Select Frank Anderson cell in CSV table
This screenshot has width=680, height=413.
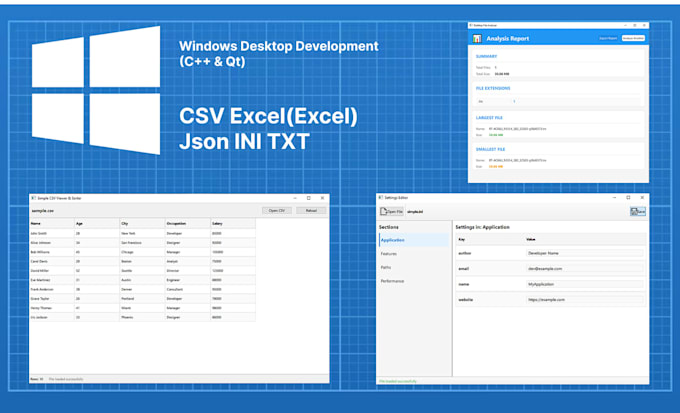[52, 289]
